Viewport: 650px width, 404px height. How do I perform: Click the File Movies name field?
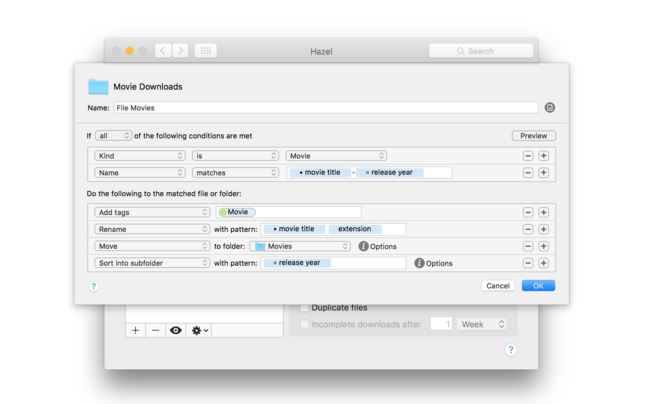326,108
